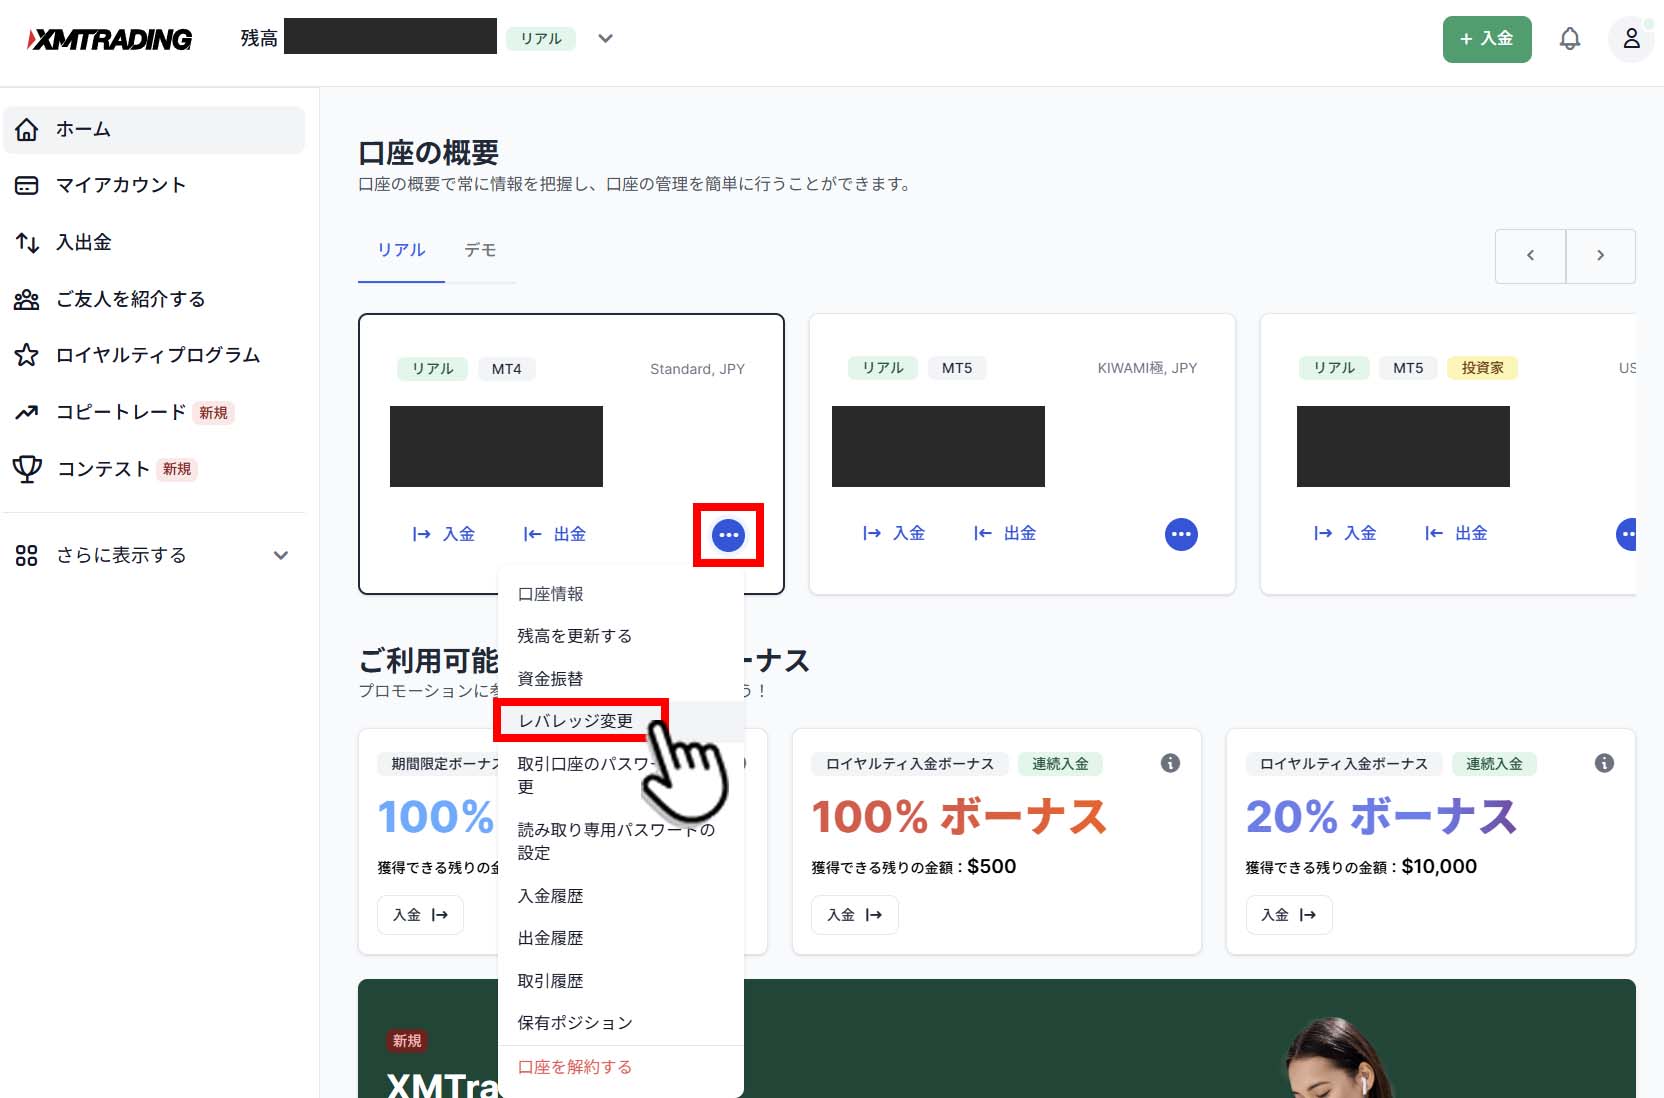Switch to the デモ accounts tab

tap(480, 250)
